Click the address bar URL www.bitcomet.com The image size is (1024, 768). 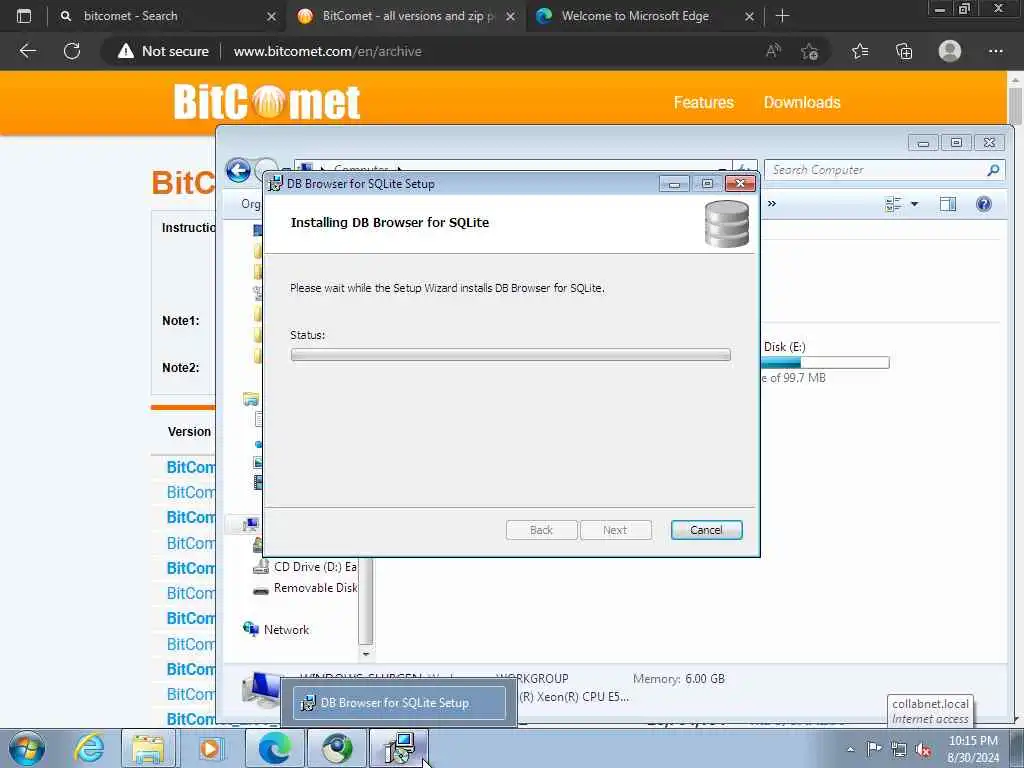[327, 51]
